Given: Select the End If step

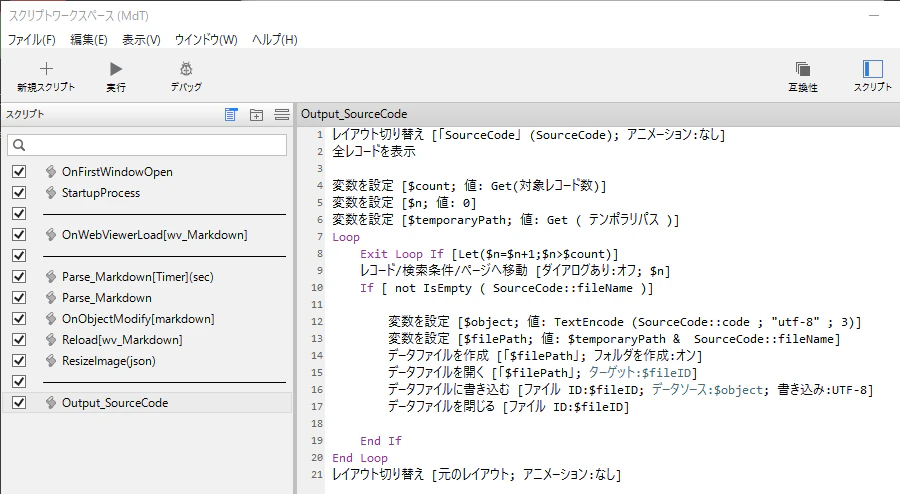Looking at the screenshot, I should pyautogui.click(x=381, y=441).
